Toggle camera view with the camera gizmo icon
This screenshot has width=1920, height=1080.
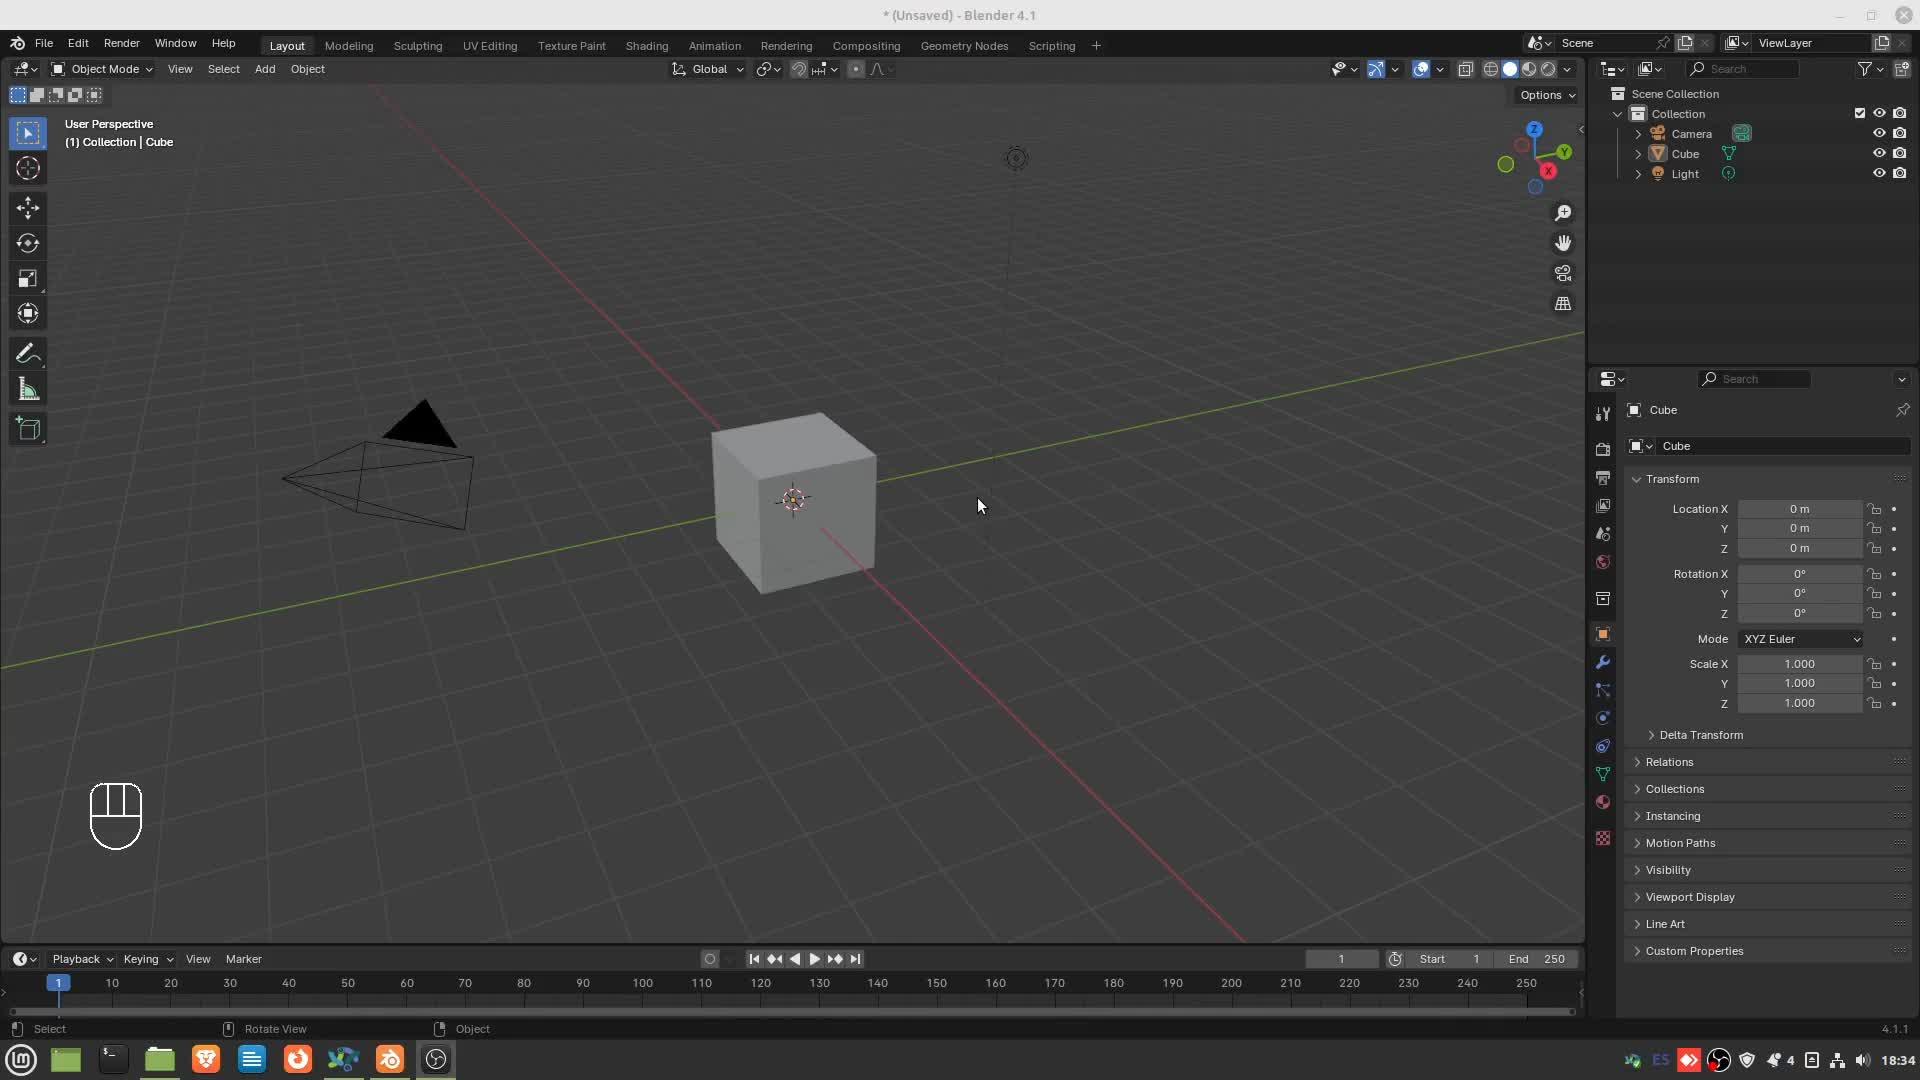point(1563,273)
